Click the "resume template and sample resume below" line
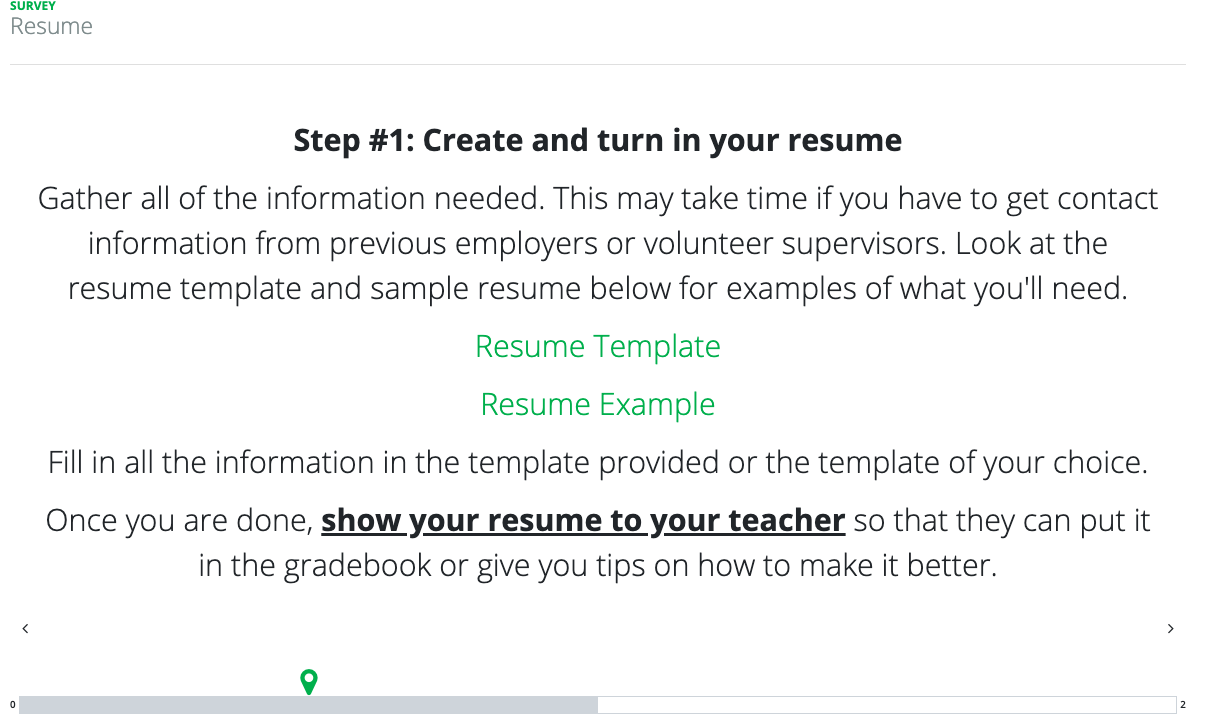Image resolution: width=1205 pixels, height=727 pixels. pyautogui.click(x=597, y=289)
